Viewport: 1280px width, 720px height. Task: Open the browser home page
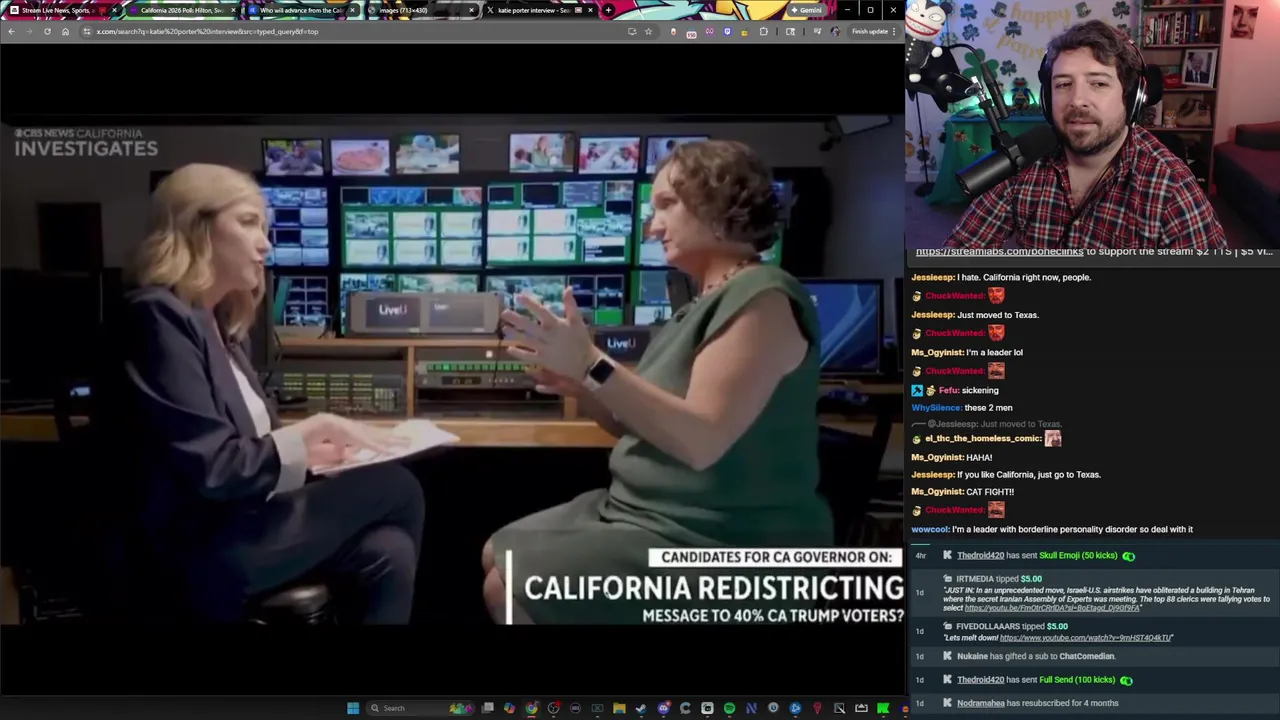point(65,31)
